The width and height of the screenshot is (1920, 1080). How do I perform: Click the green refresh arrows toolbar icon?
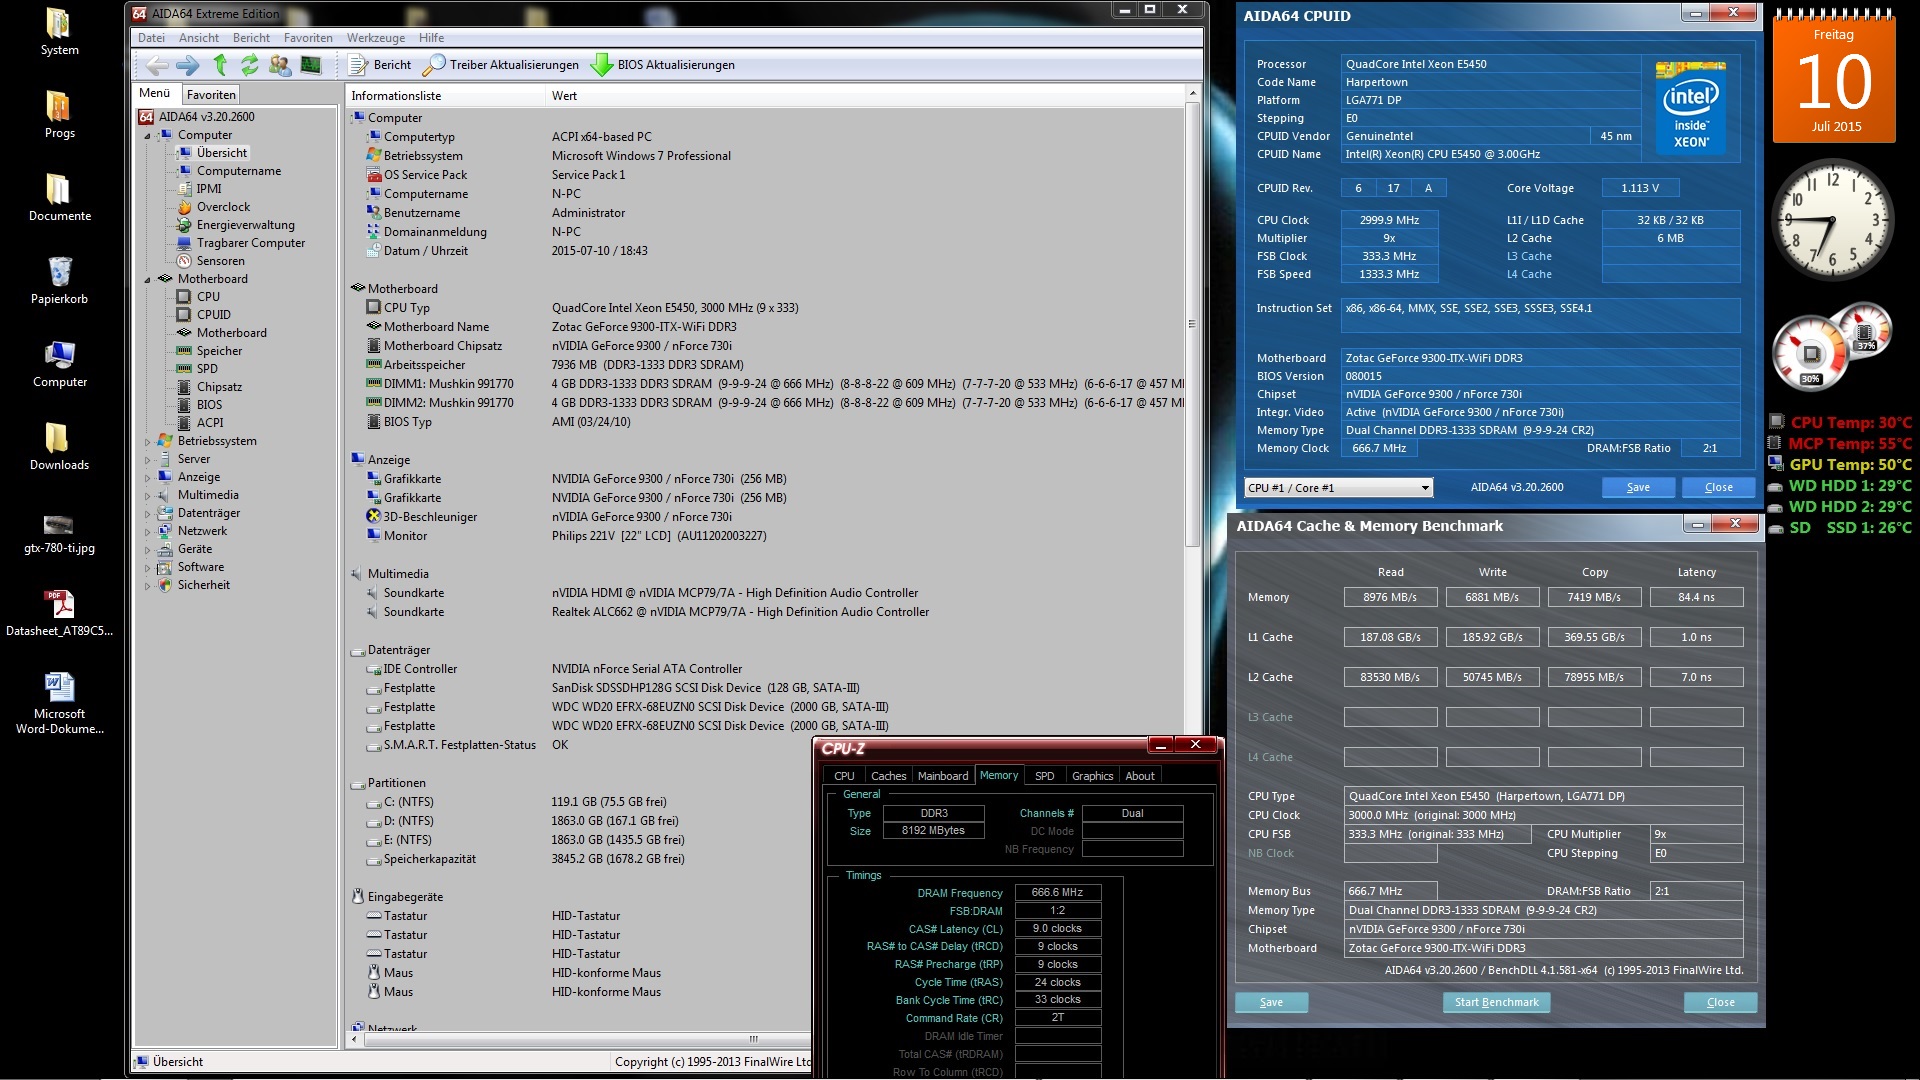coord(249,65)
